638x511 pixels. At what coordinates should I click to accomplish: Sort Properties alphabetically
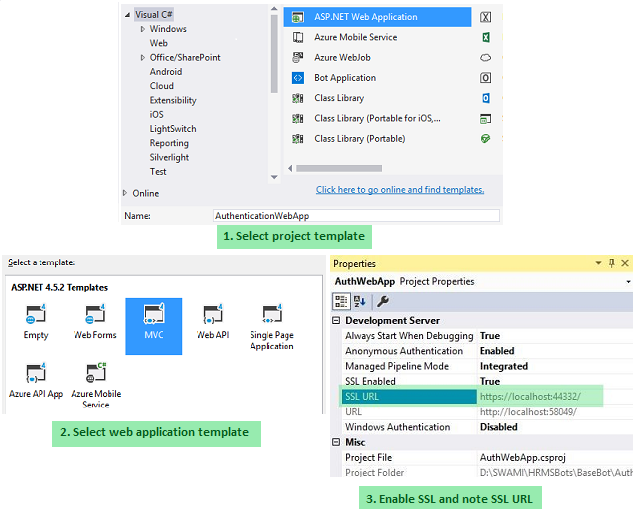point(360,301)
